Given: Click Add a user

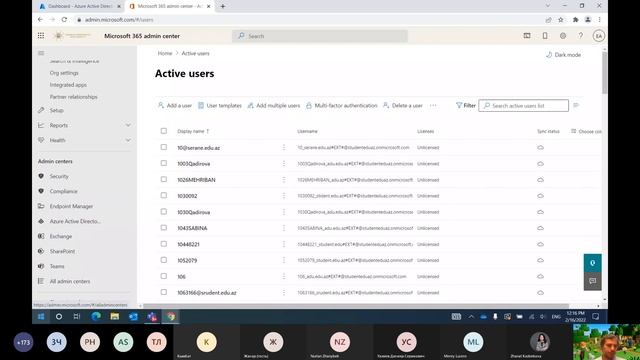Looking at the screenshot, I should [x=175, y=105].
